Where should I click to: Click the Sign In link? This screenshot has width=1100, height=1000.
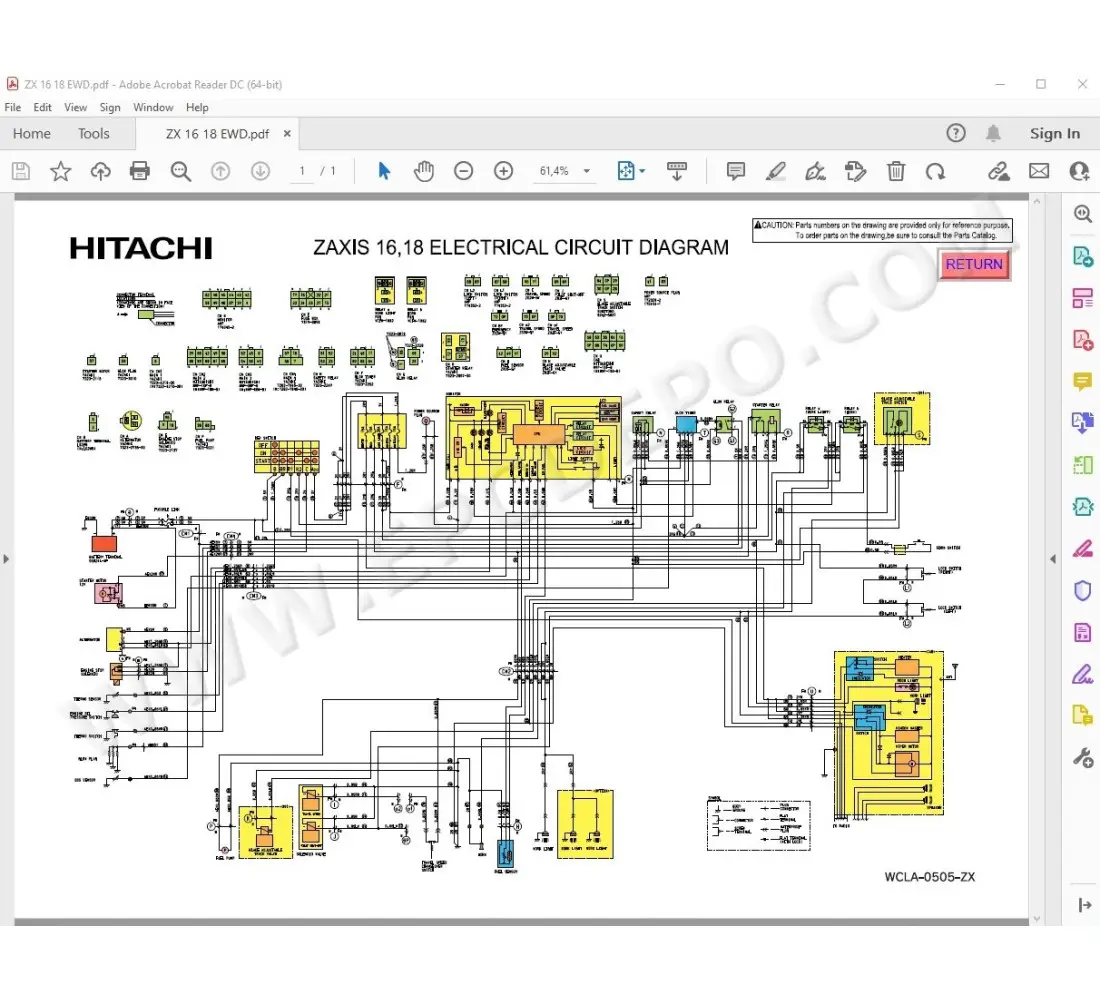1054,133
